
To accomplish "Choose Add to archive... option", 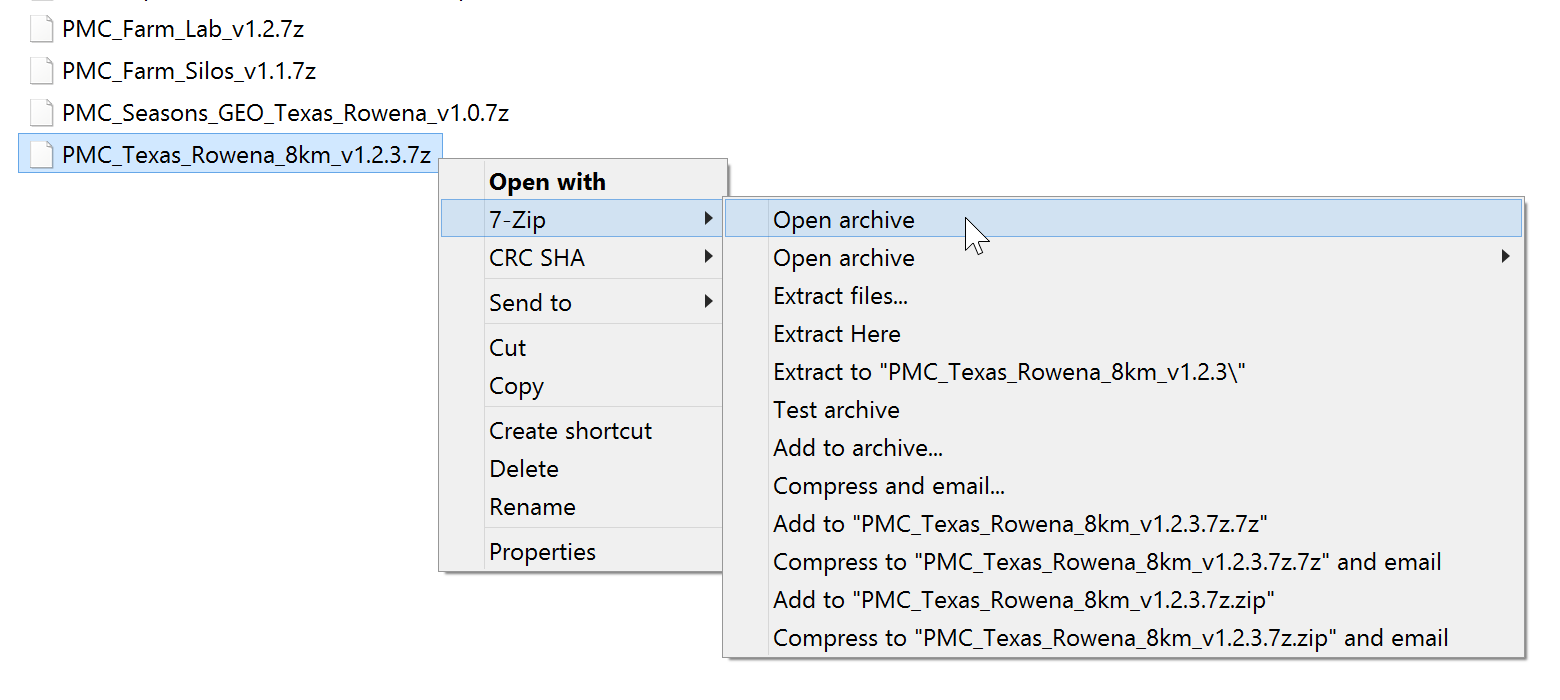I will coord(1124,448).
